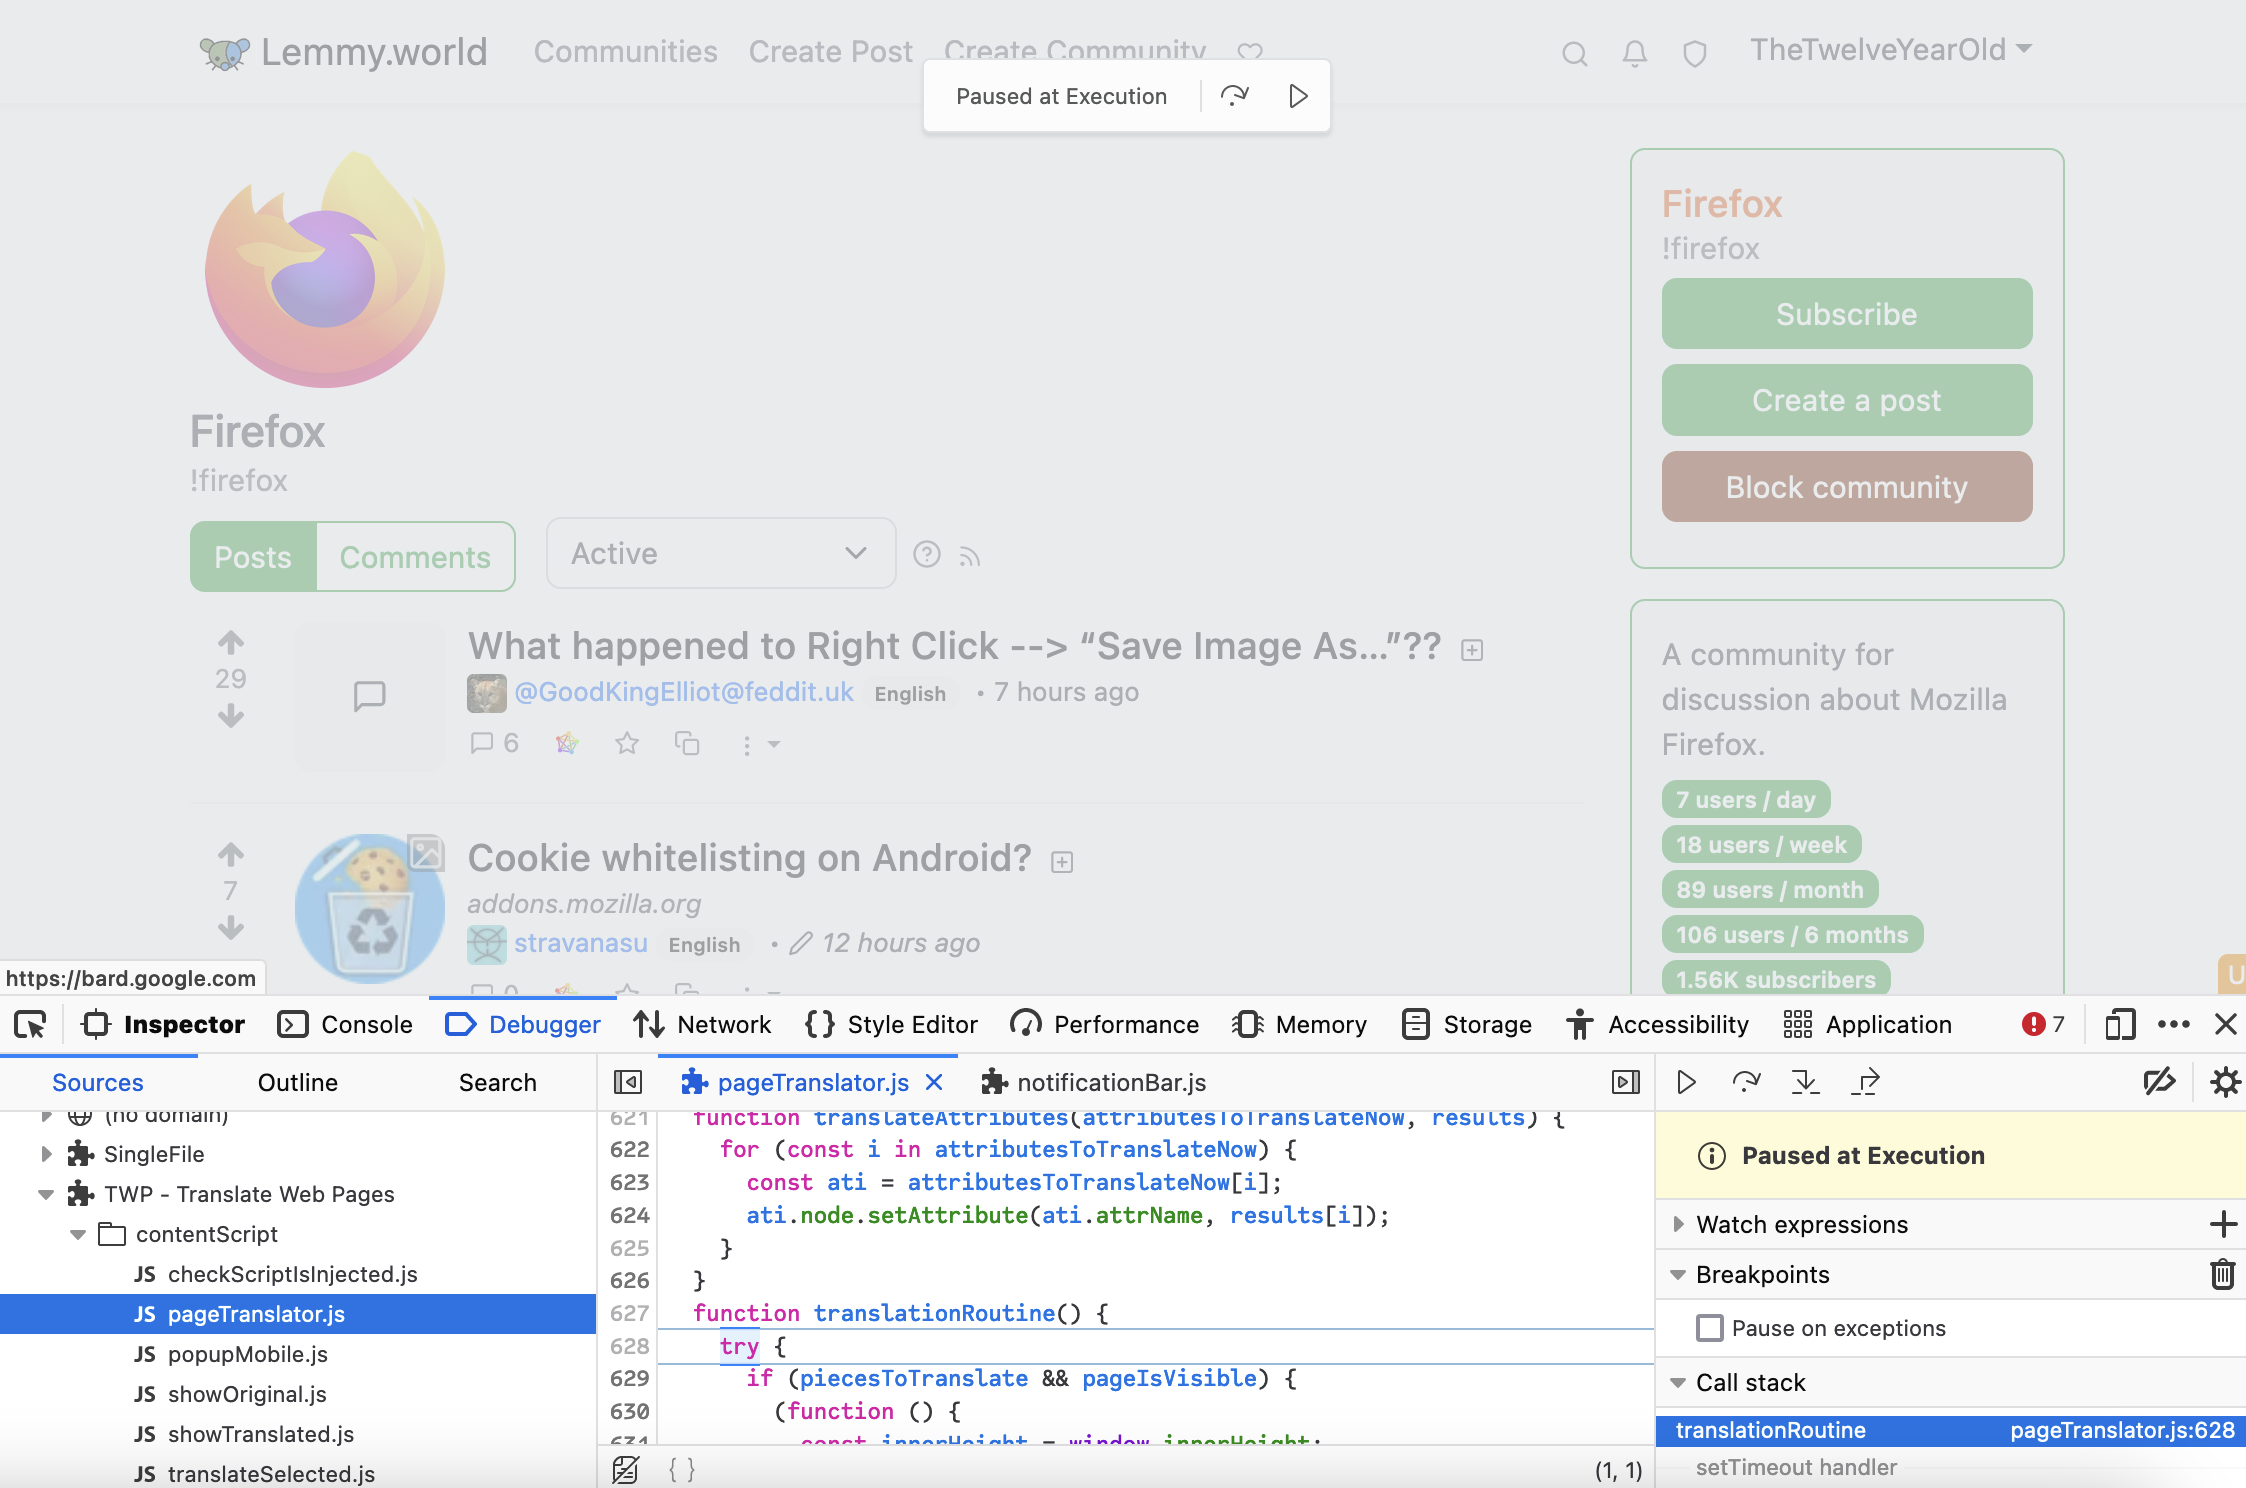Open the sort dropdown showing Active

coord(720,553)
